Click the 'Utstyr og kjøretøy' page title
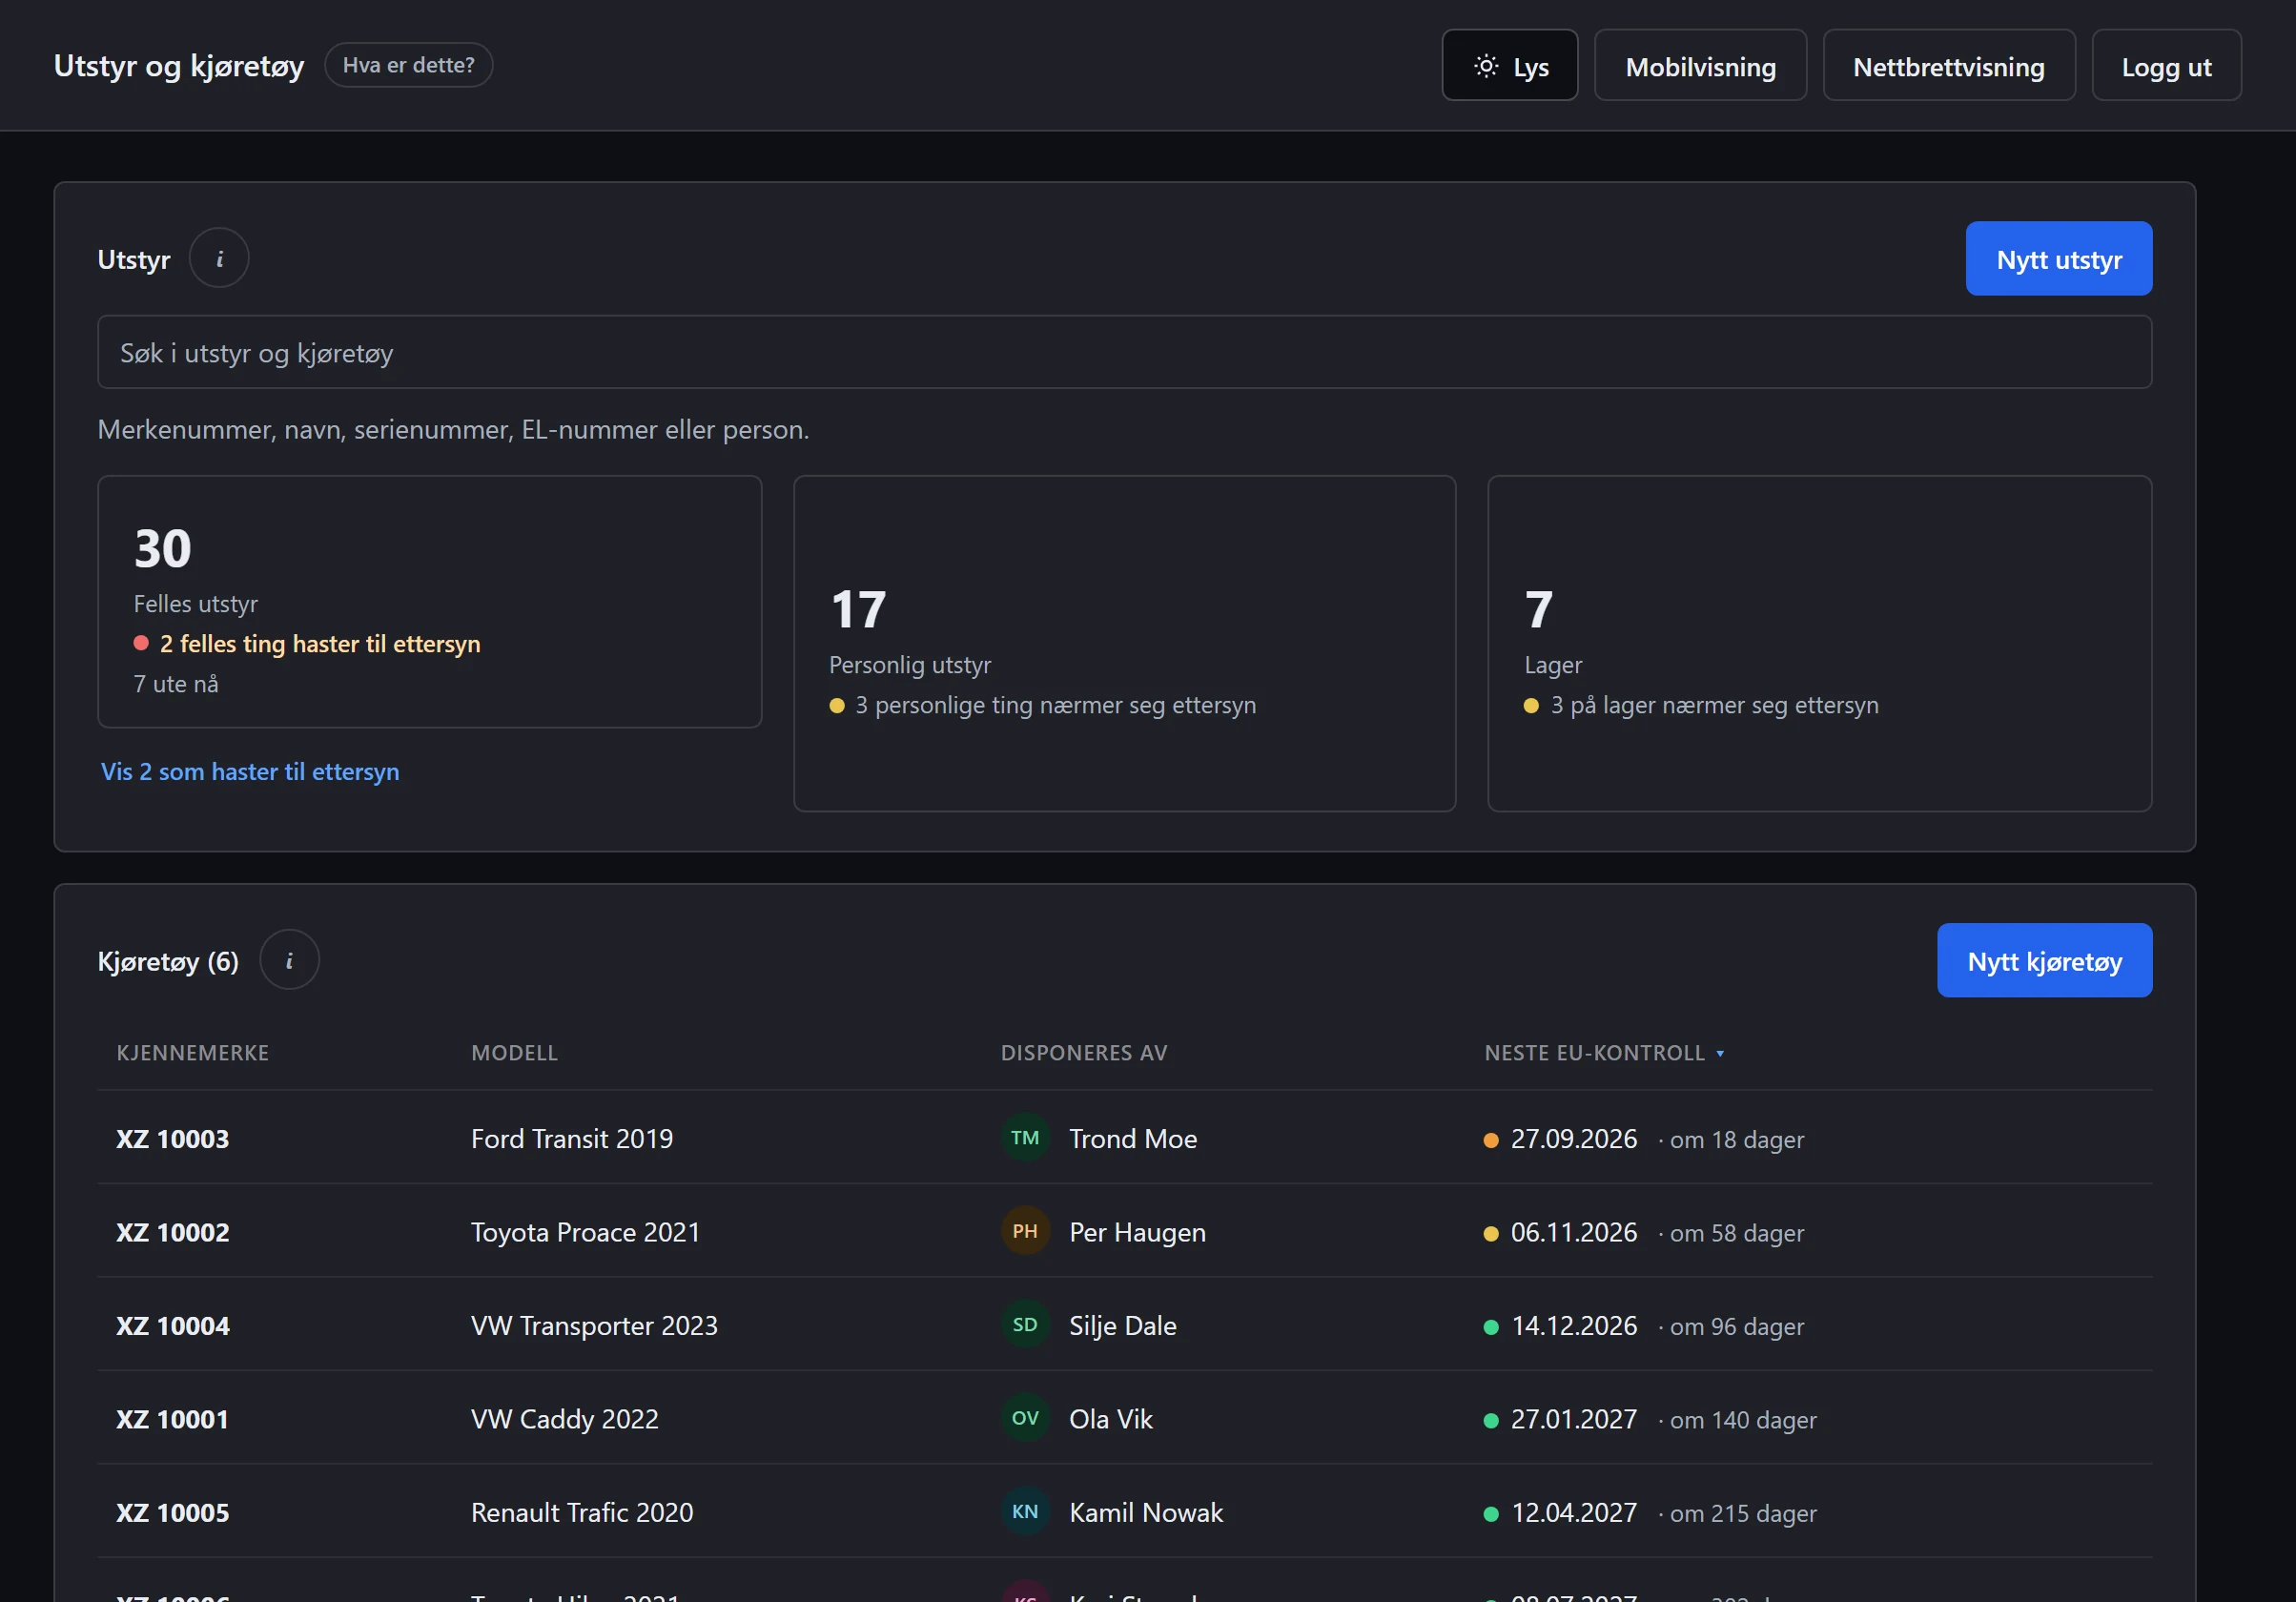Screen dimensions: 2296x1602 pos(179,66)
